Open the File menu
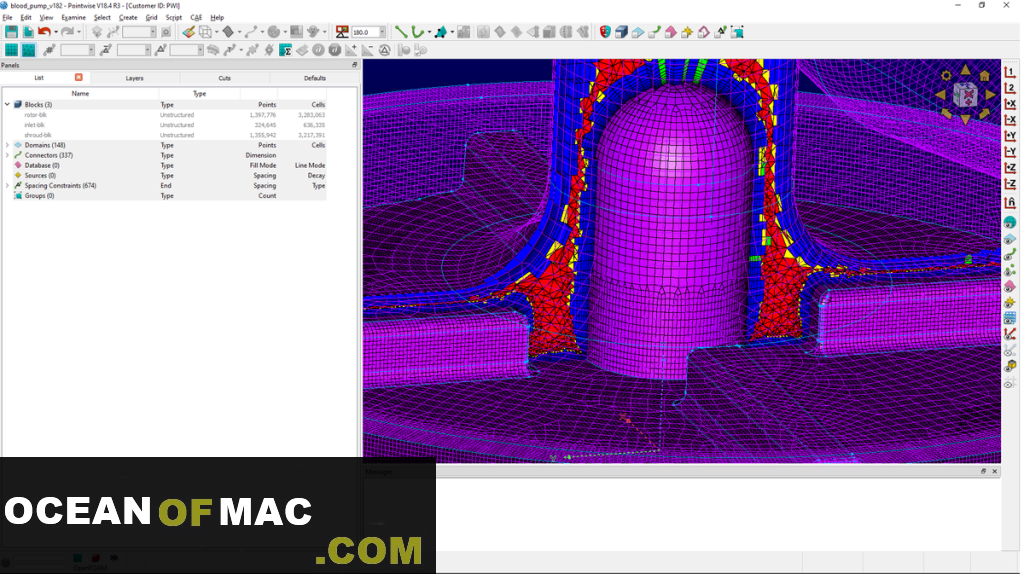 coord(8,18)
